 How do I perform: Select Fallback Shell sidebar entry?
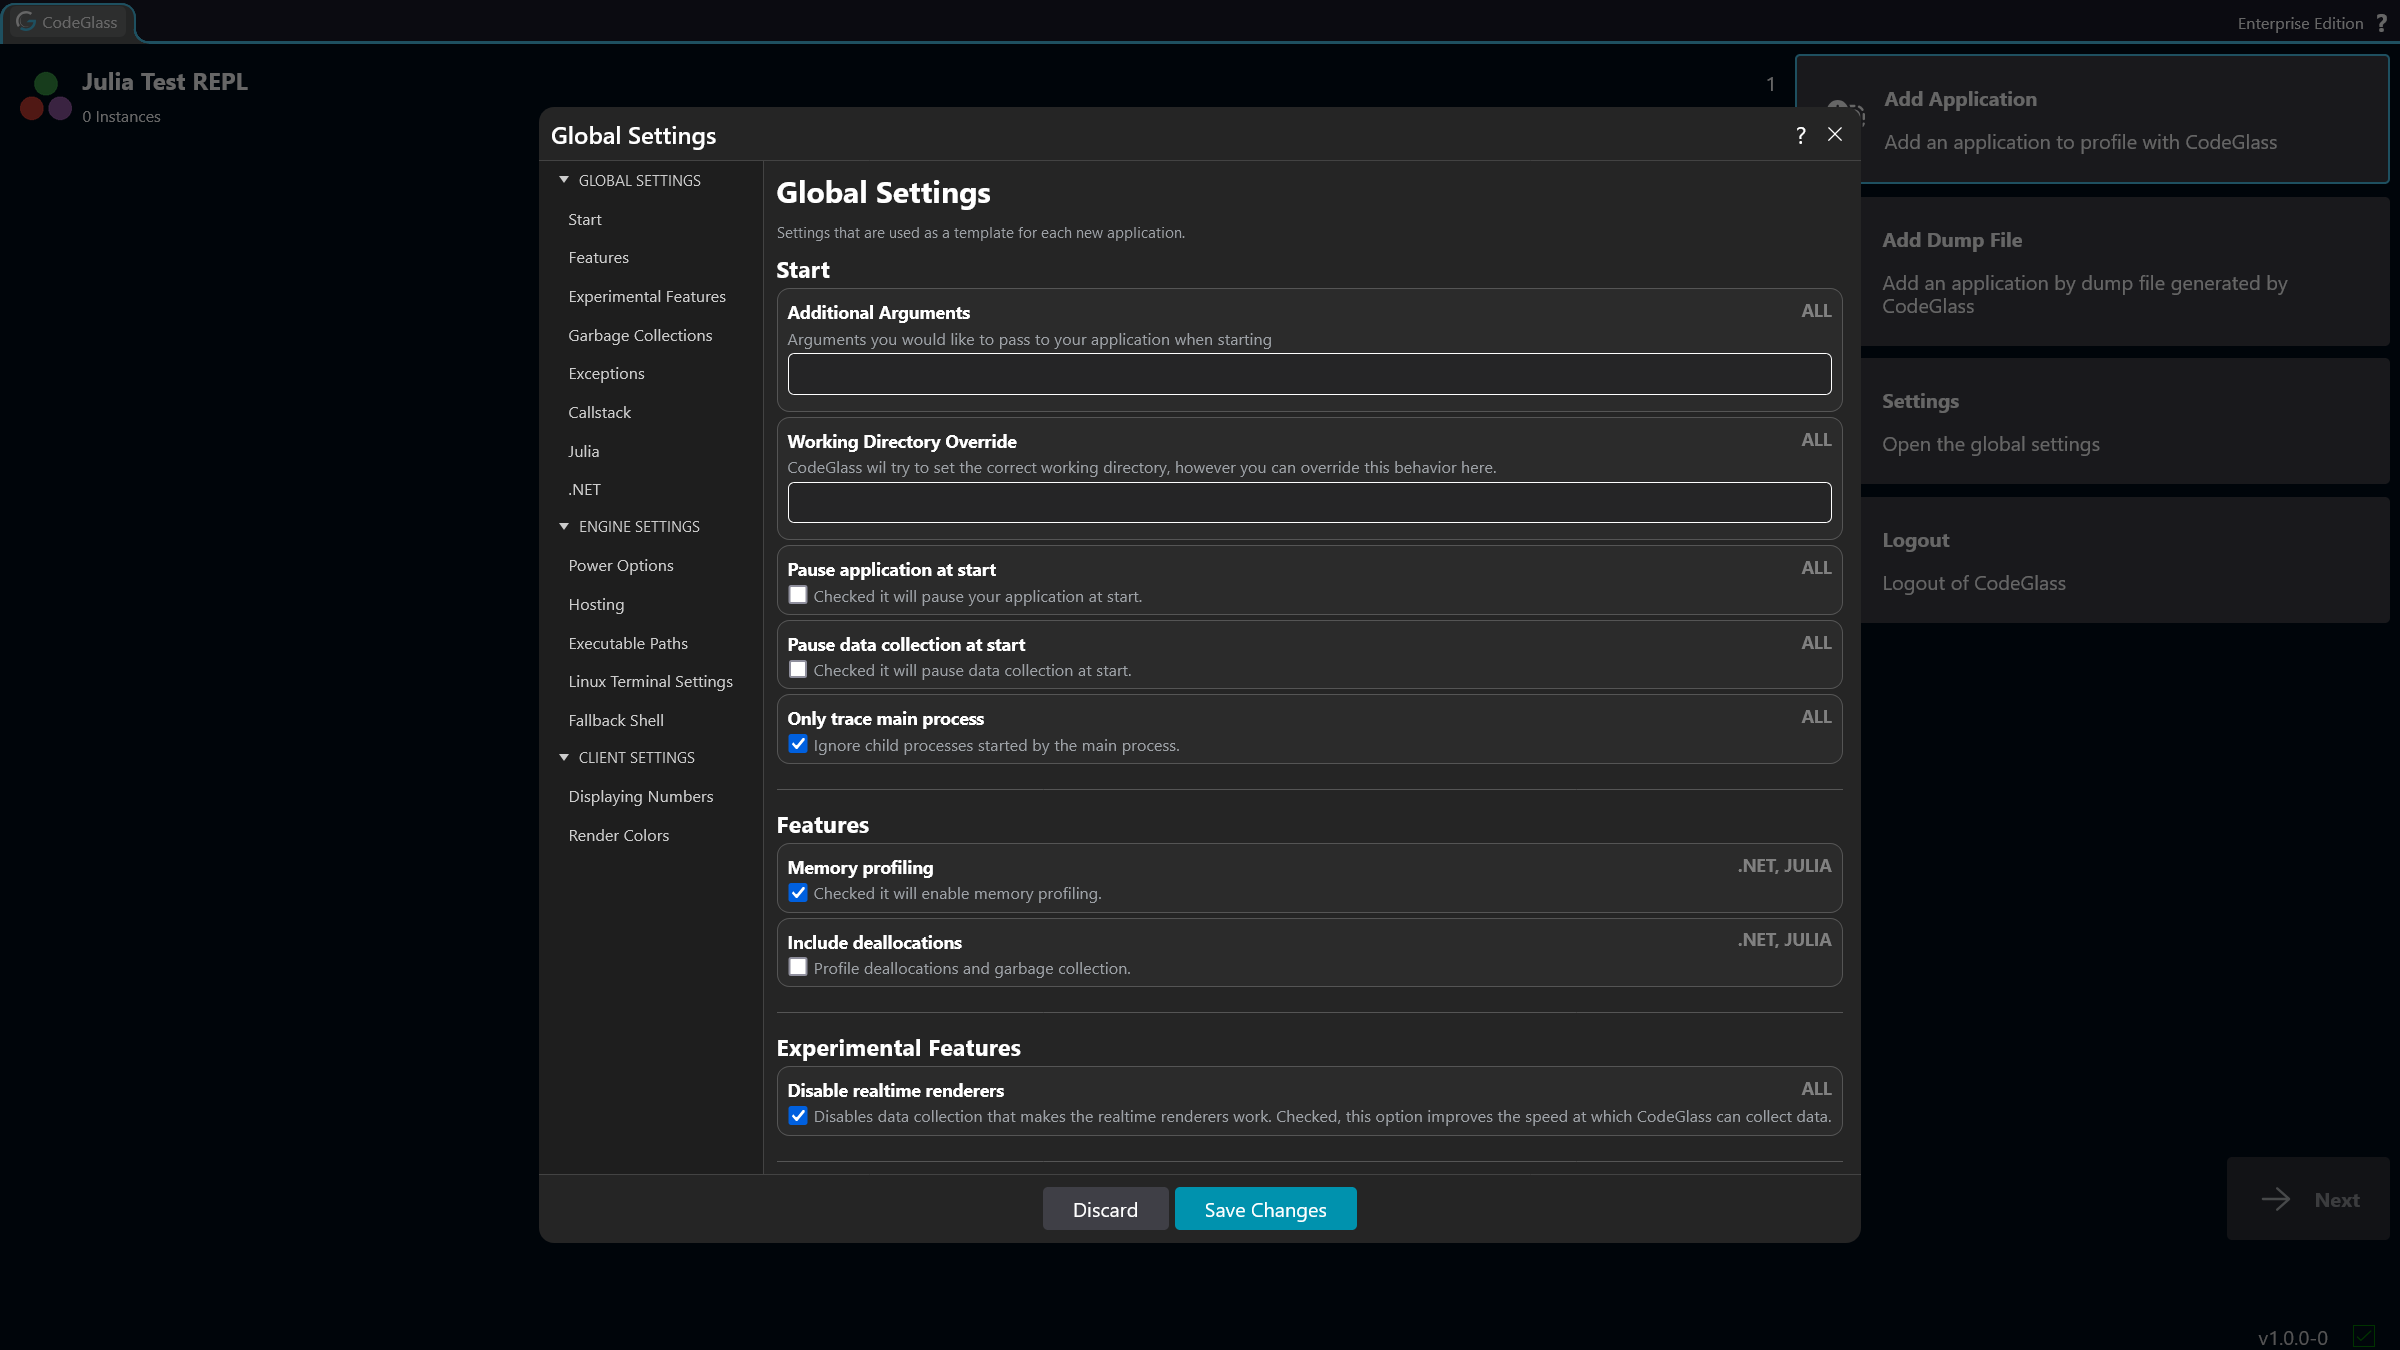(616, 720)
